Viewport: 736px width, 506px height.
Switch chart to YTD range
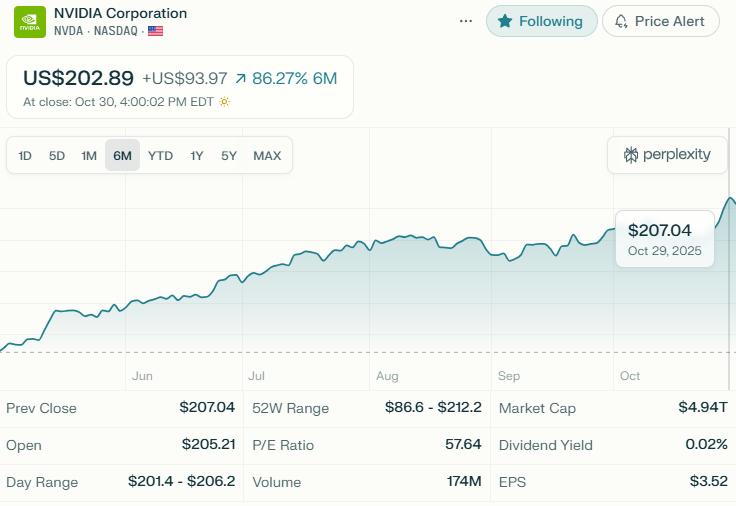[x=160, y=155]
